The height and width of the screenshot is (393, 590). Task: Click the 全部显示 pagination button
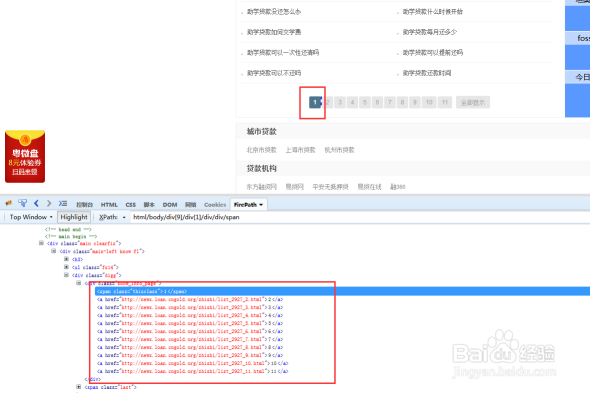tap(473, 102)
